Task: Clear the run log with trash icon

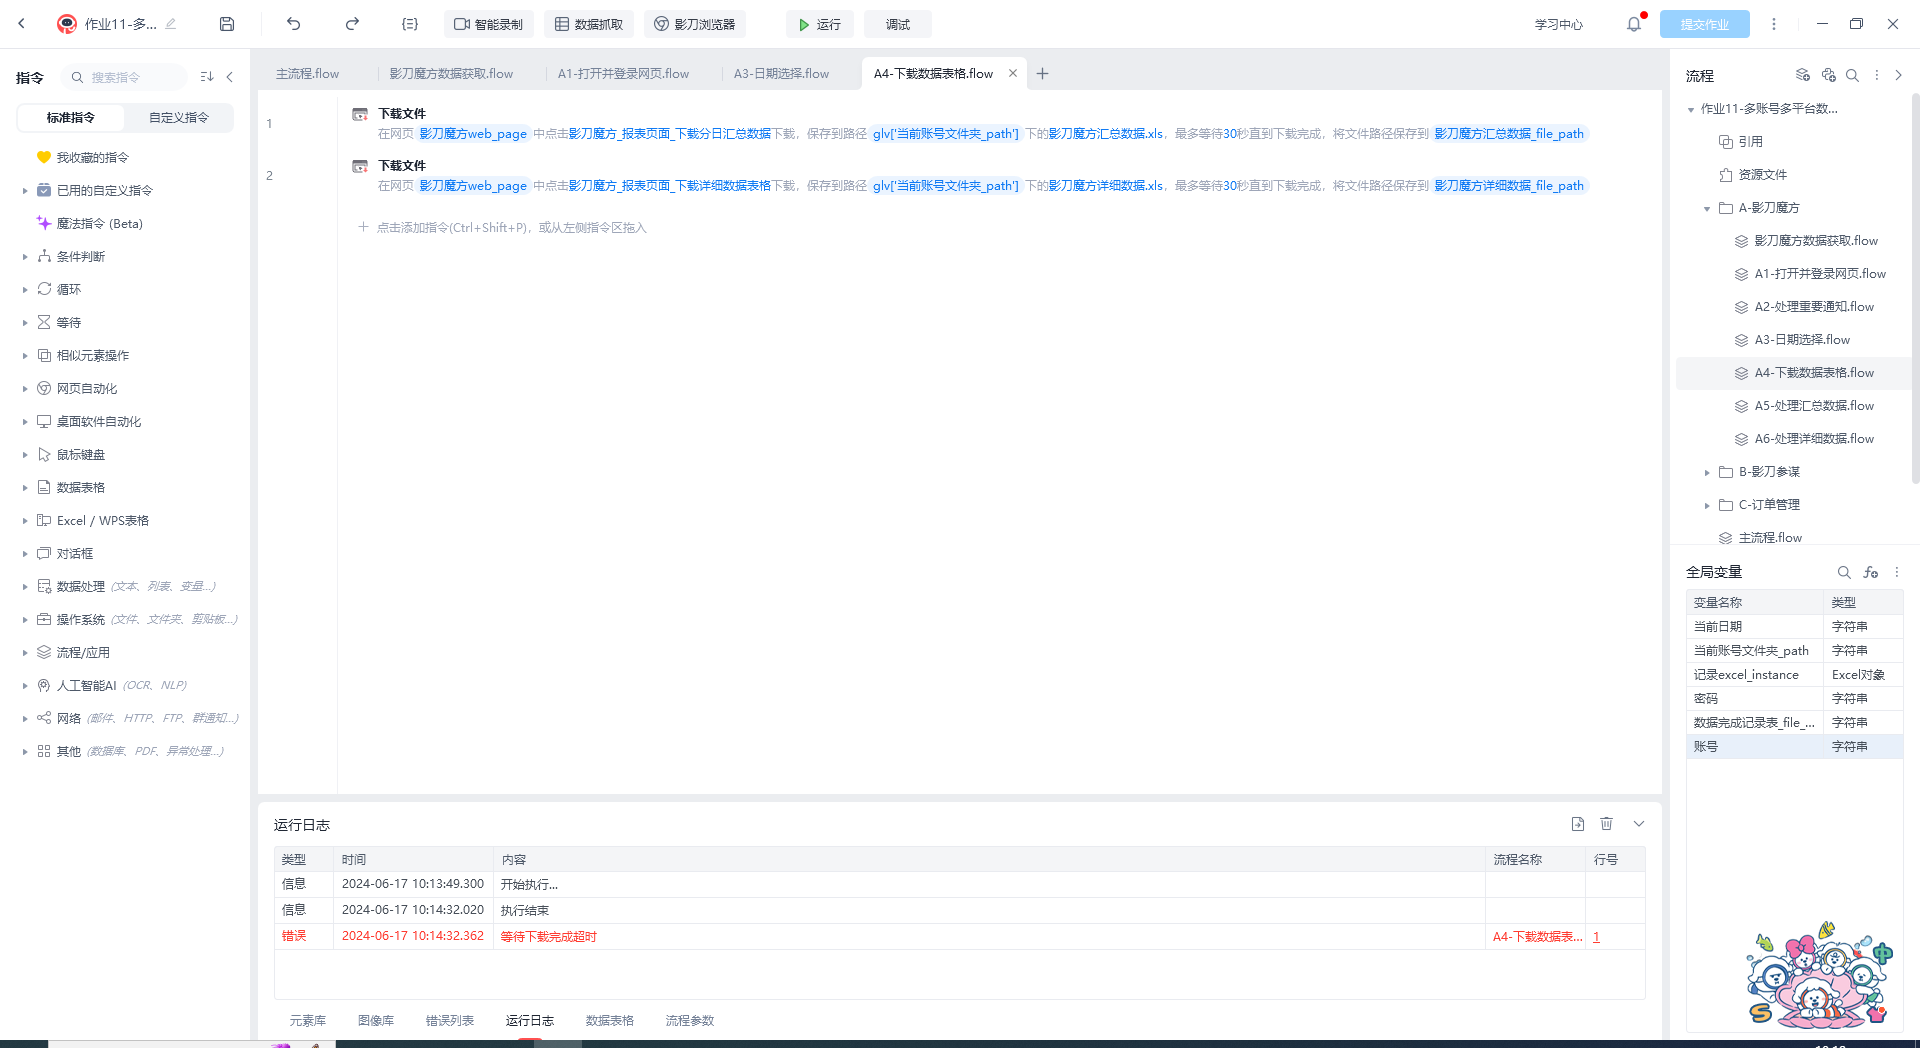Action: click(x=1606, y=824)
